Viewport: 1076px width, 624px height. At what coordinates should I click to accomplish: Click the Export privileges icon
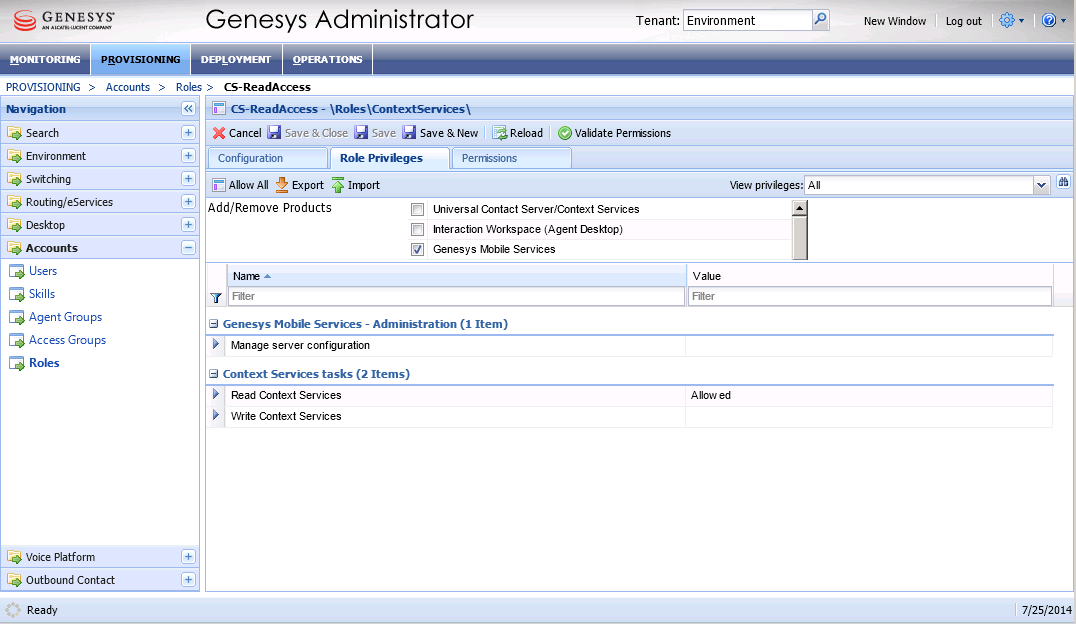[282, 185]
